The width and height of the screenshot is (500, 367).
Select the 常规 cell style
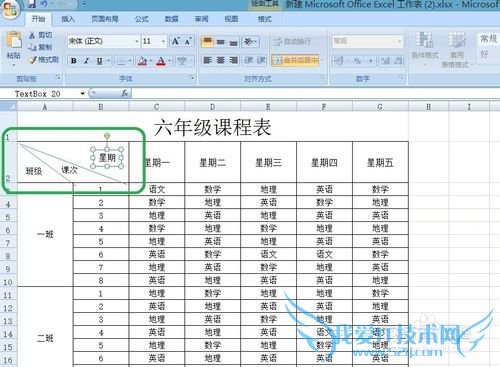coord(489,39)
